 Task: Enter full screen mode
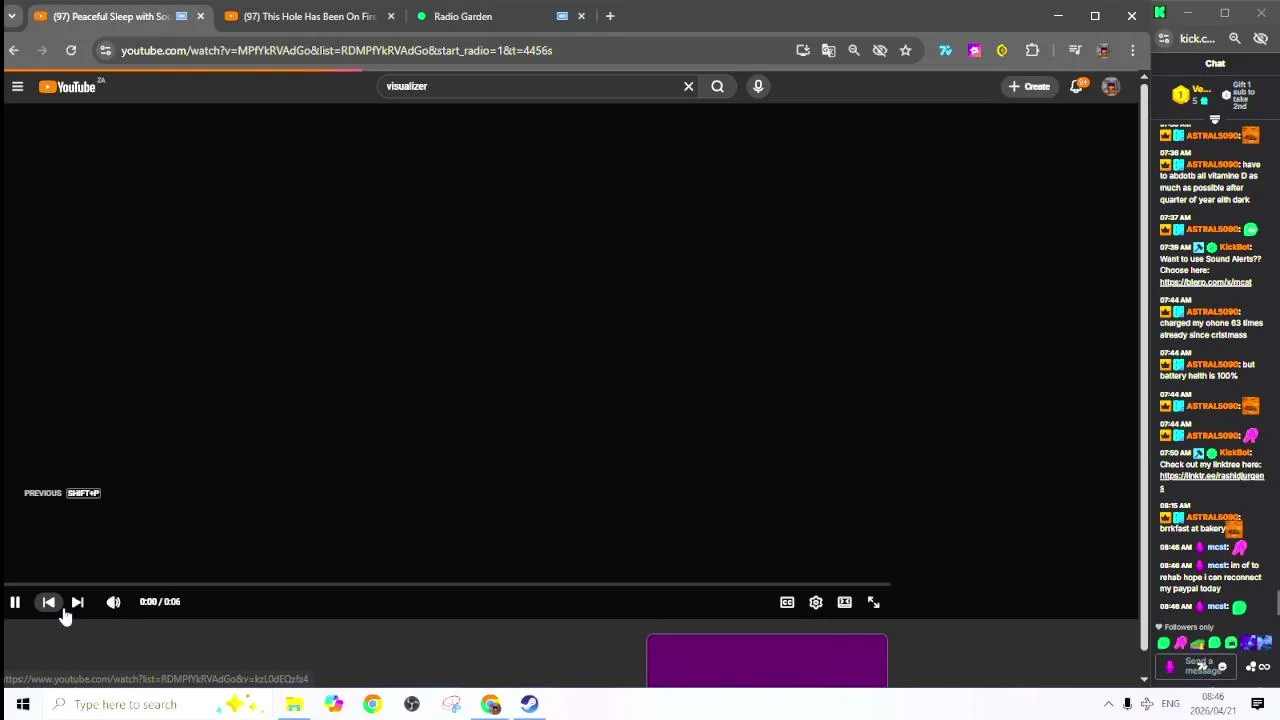(x=874, y=602)
